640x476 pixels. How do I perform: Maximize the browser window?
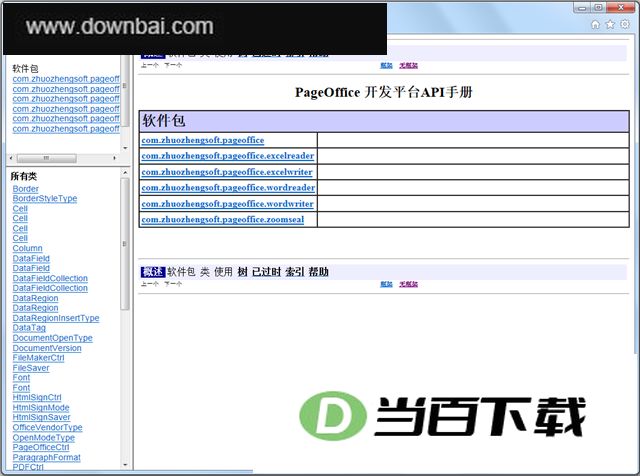tap(598, 7)
